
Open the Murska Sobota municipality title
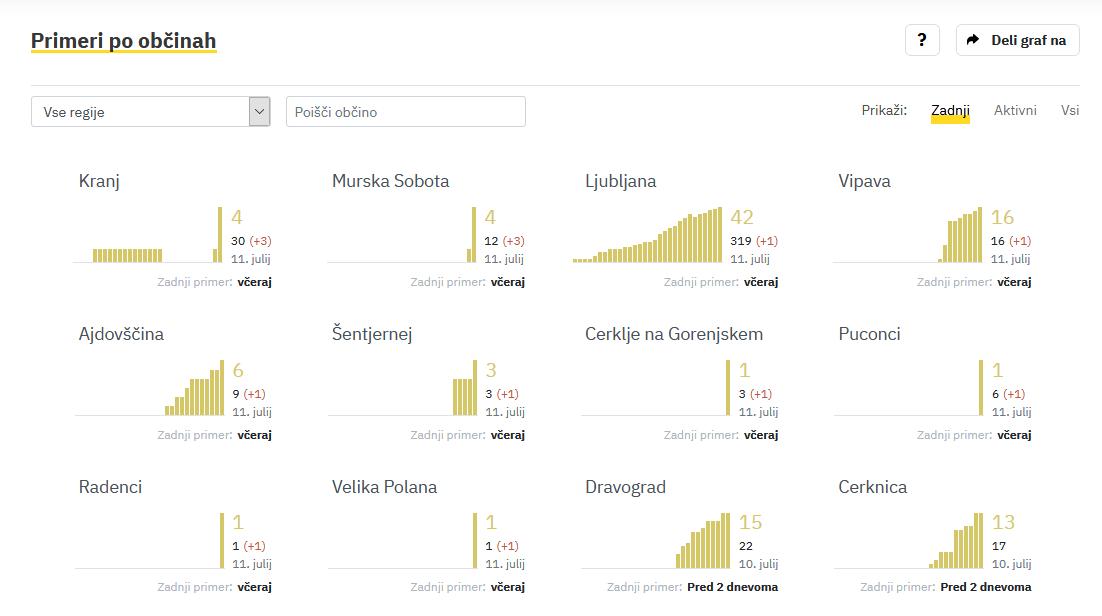point(390,181)
